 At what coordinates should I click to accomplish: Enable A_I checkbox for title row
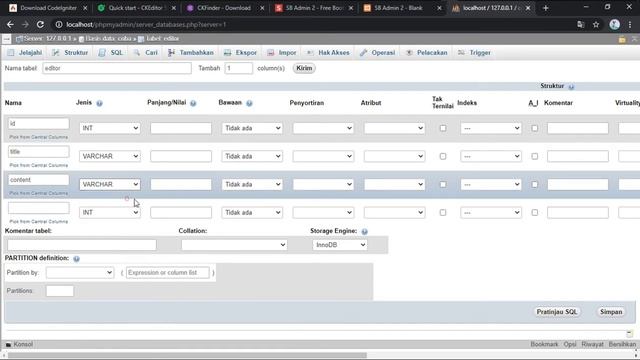coord(534,156)
